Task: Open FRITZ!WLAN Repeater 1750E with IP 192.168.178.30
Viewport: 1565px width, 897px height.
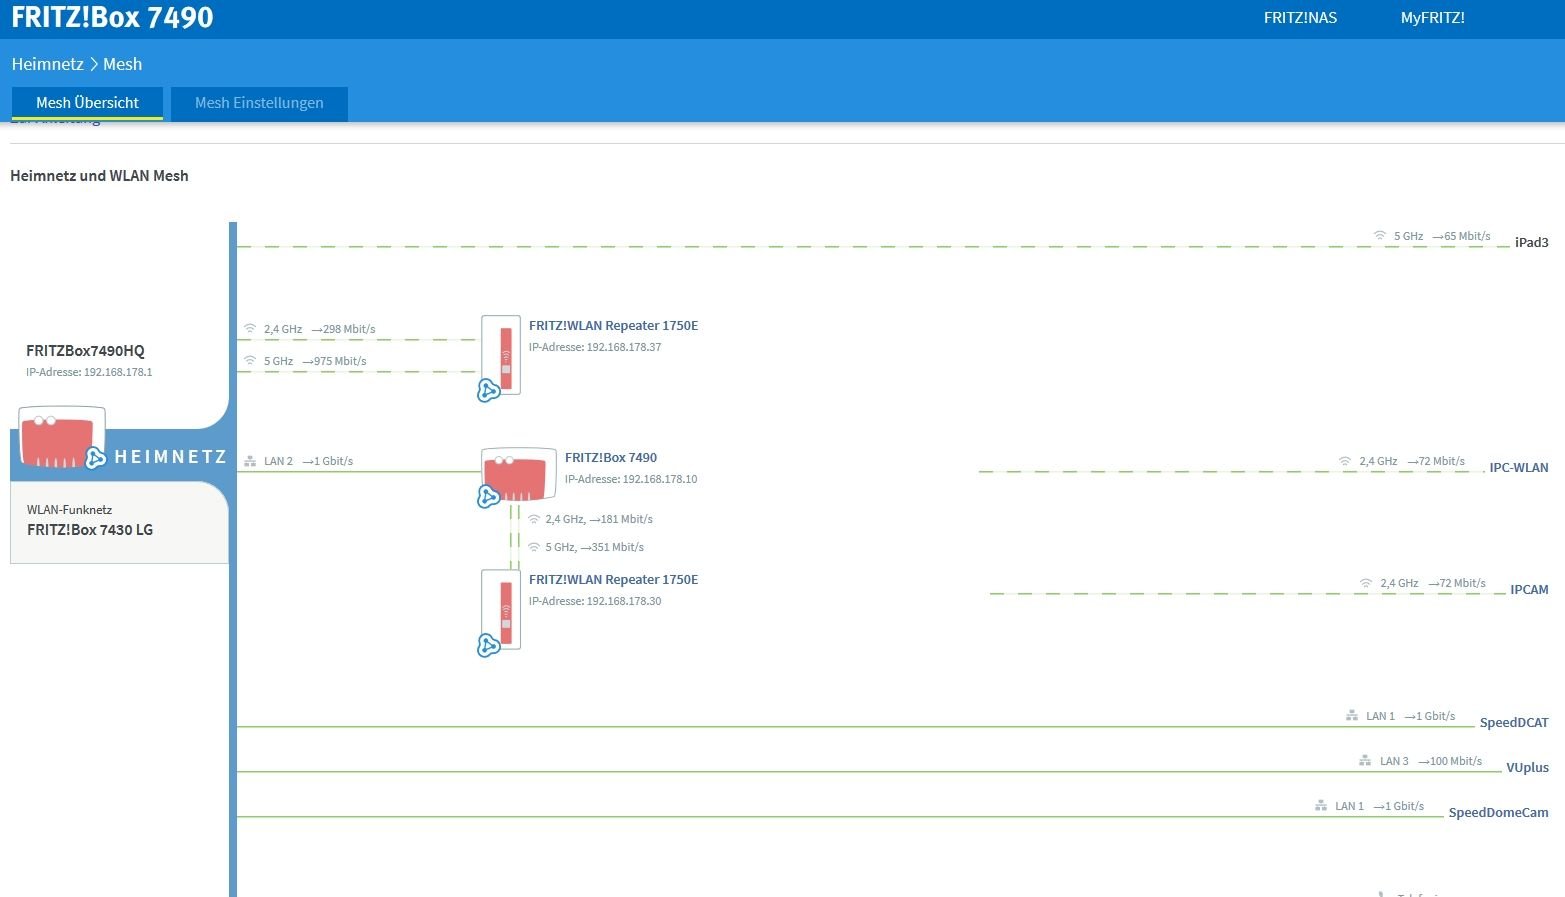Action: click(x=613, y=580)
